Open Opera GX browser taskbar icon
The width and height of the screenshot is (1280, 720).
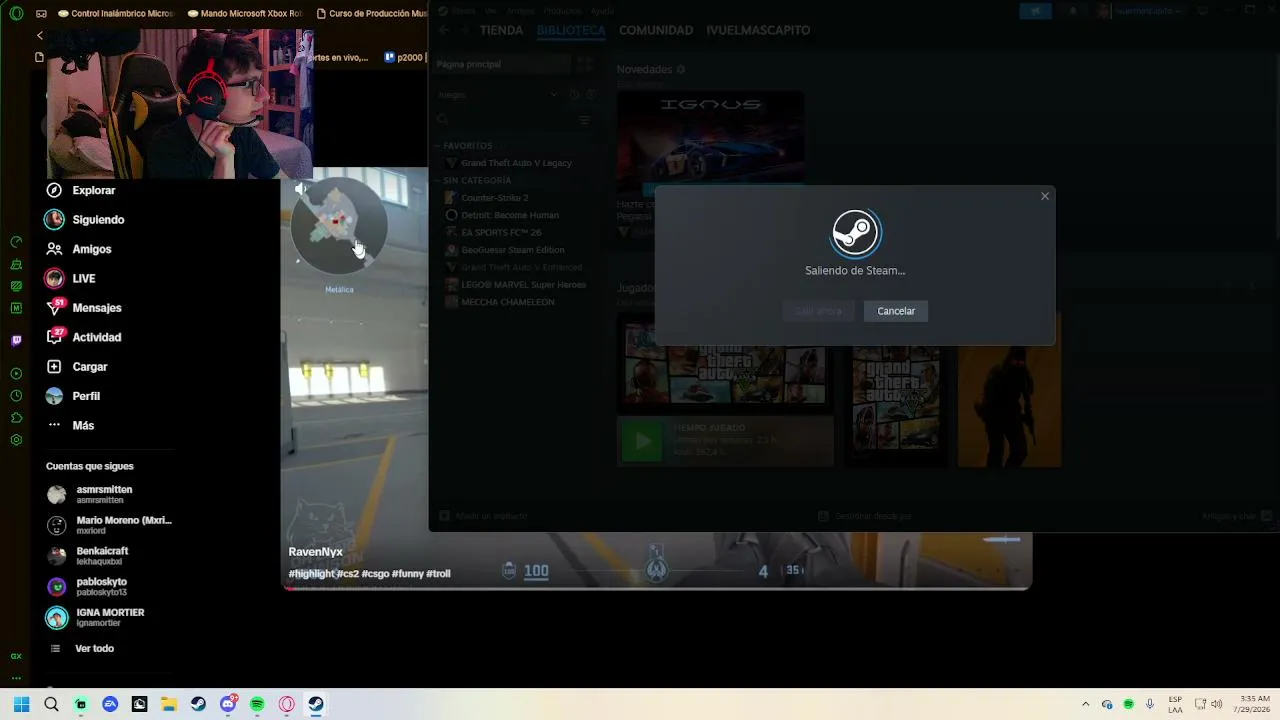click(287, 704)
